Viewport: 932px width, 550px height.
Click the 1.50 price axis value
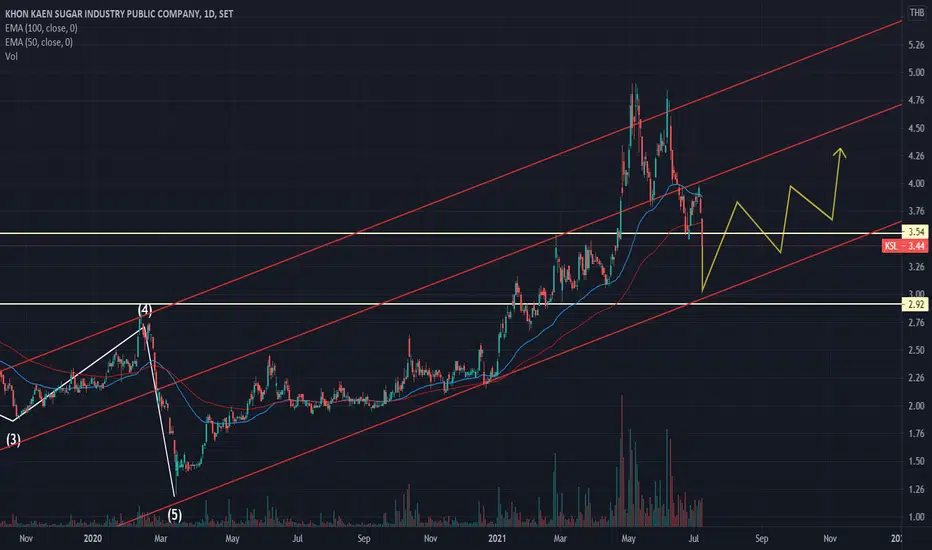click(916, 461)
